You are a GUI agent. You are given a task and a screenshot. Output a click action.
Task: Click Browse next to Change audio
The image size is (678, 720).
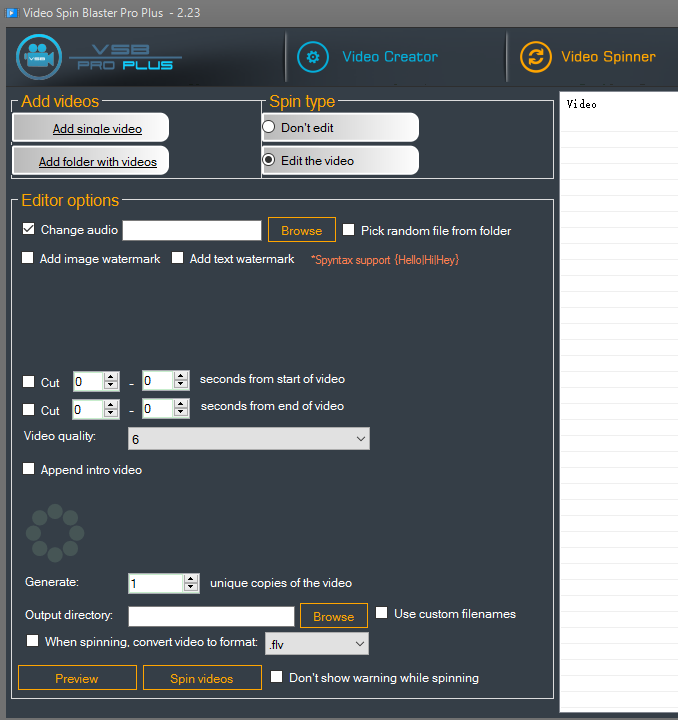click(302, 230)
